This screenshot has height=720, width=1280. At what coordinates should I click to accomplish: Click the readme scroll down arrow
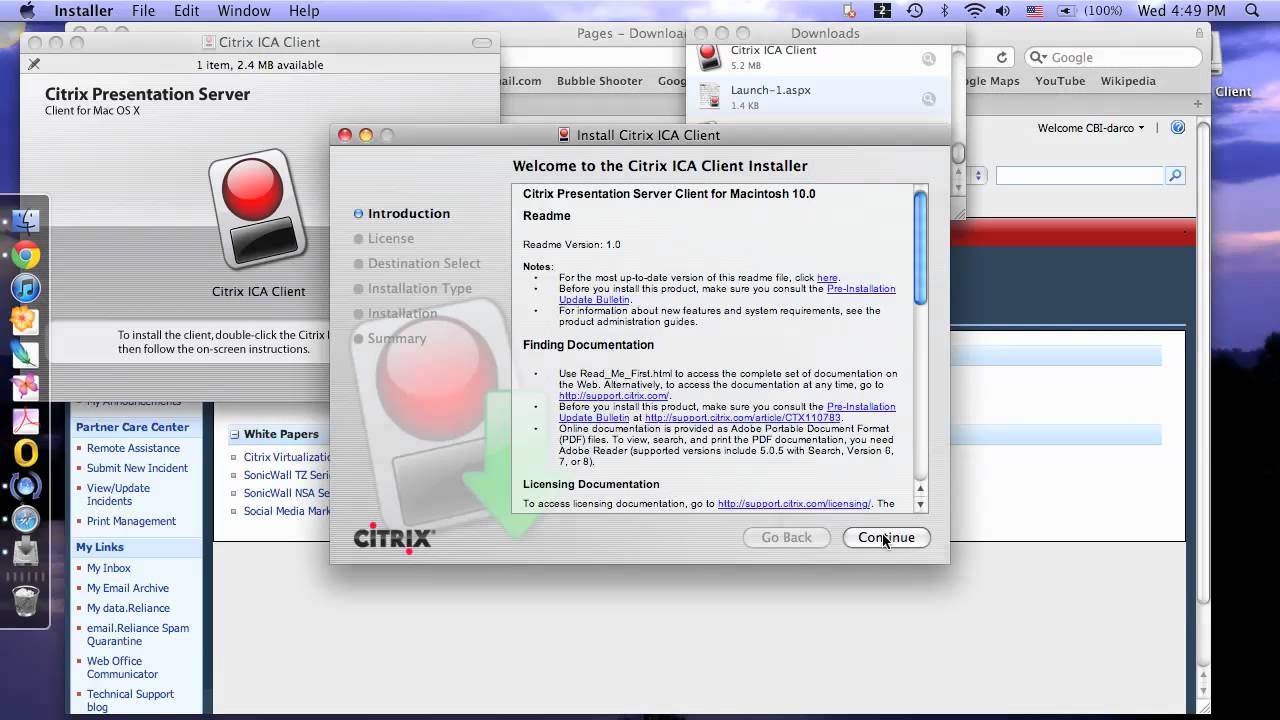pos(920,505)
